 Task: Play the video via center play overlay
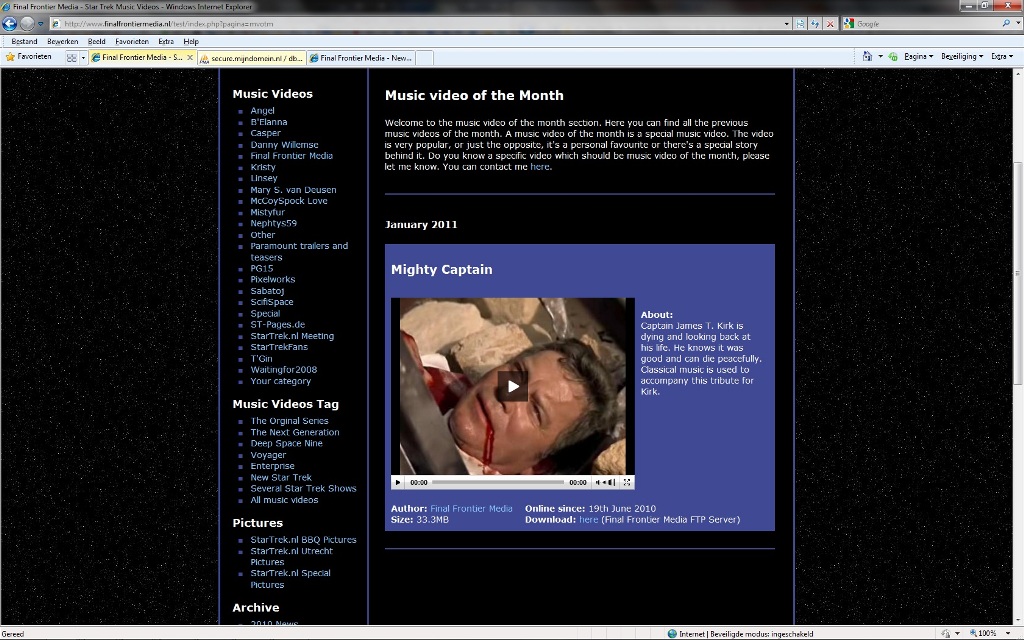coord(513,387)
